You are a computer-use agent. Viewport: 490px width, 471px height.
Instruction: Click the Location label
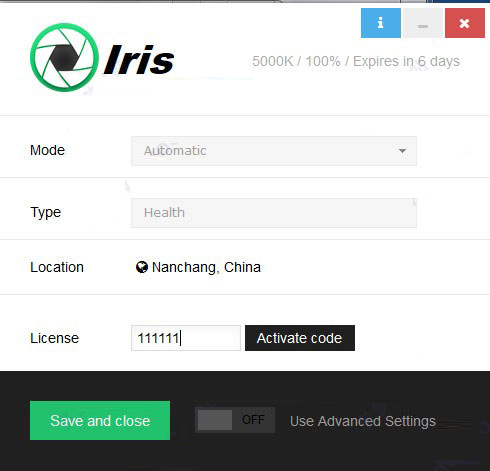pos(57,267)
